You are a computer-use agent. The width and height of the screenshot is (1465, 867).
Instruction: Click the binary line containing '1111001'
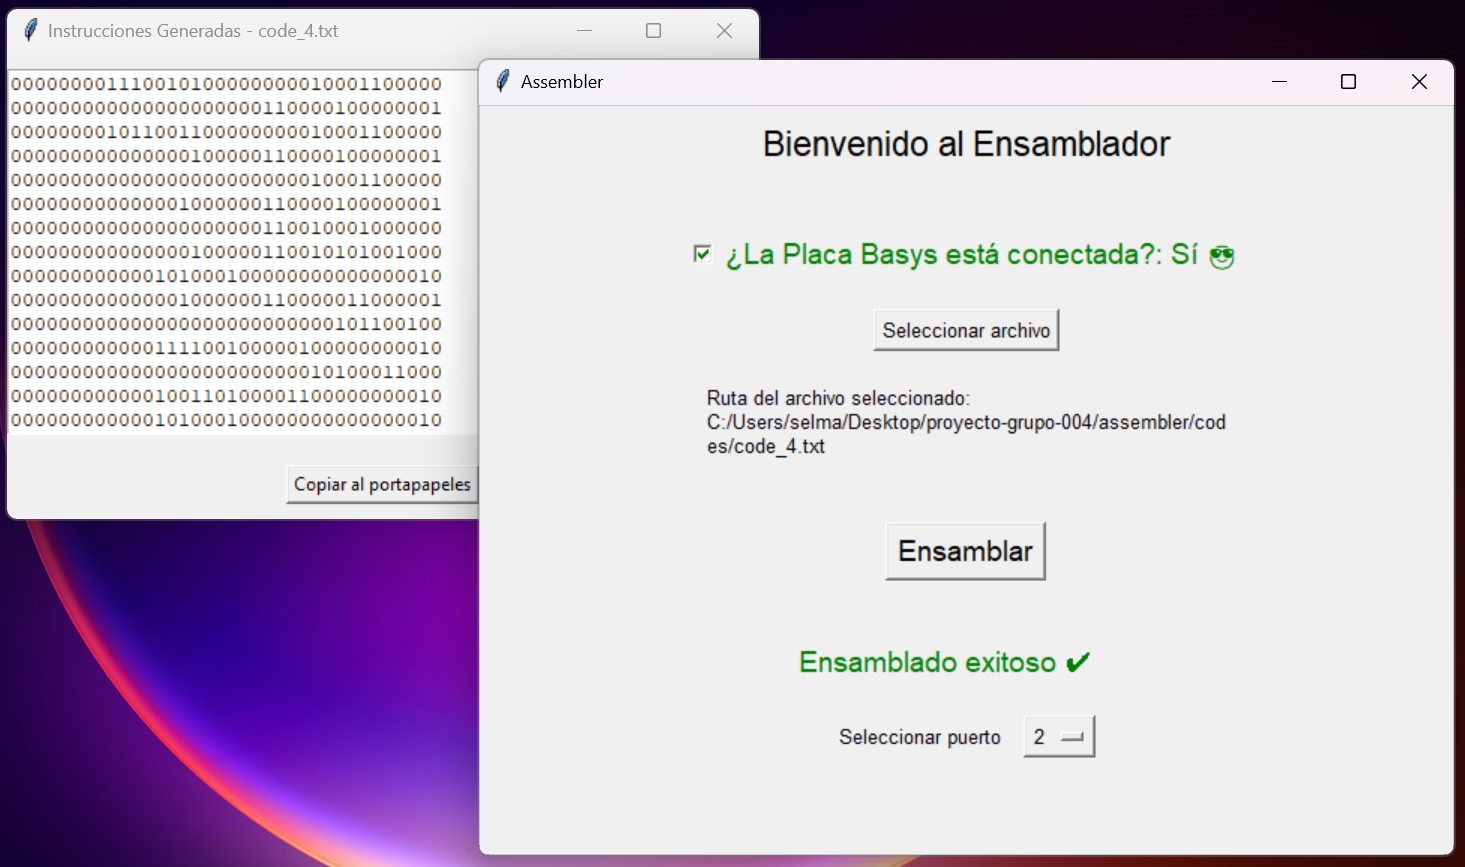pyautogui.click(x=226, y=348)
